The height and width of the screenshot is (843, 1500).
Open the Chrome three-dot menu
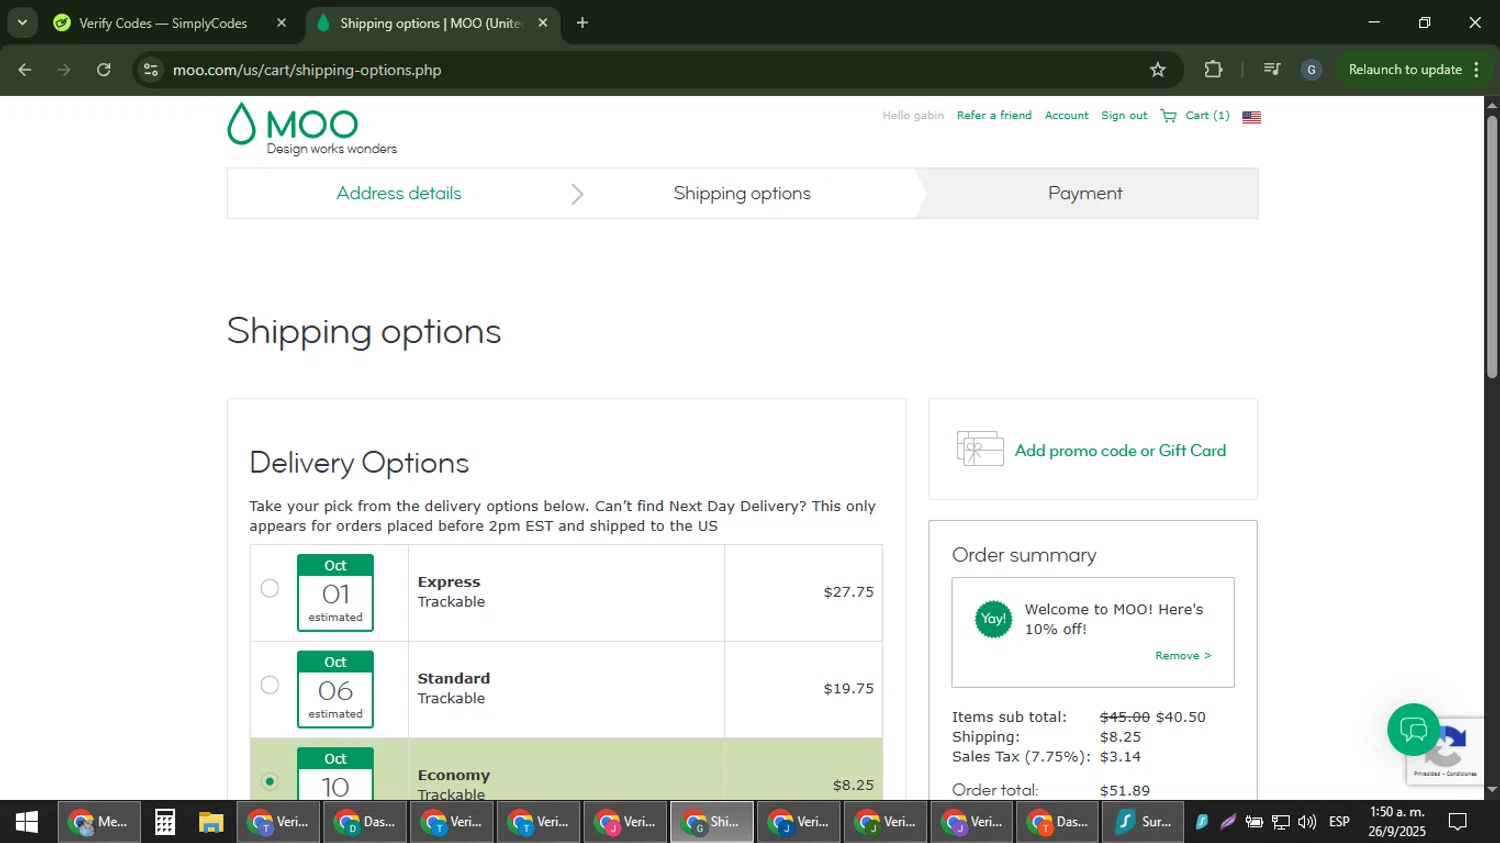pyautogui.click(x=1477, y=70)
